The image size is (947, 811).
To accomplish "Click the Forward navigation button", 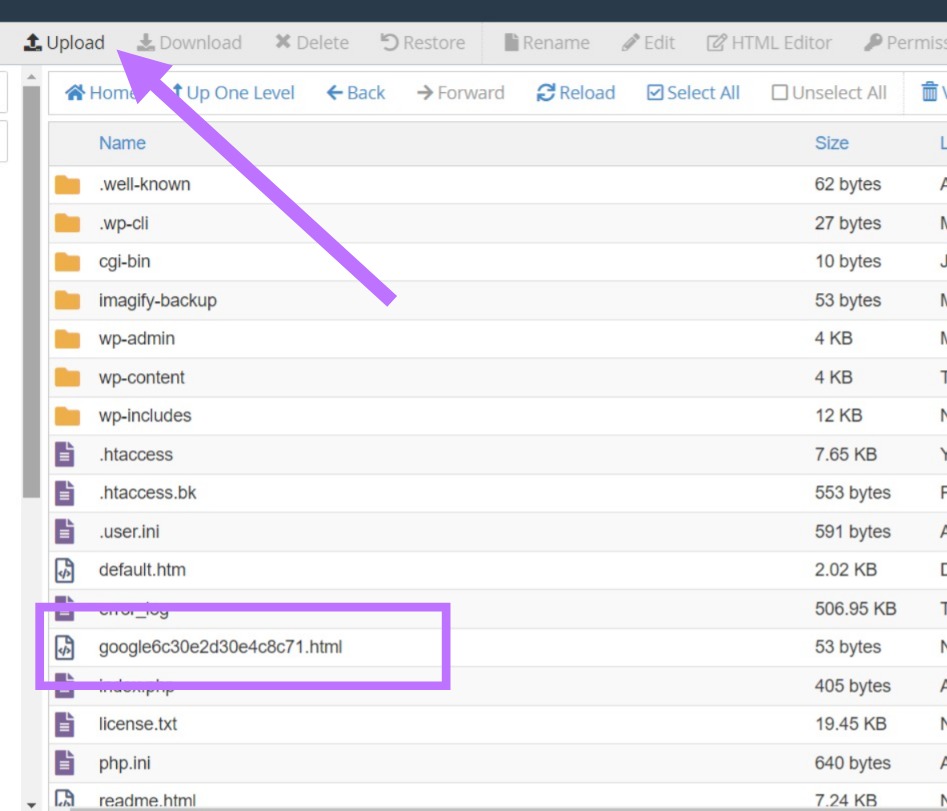I will [x=460, y=93].
